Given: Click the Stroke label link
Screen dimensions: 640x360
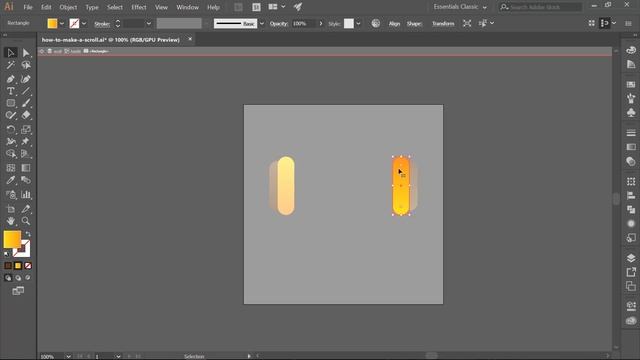Looking at the screenshot, I should point(102,24).
